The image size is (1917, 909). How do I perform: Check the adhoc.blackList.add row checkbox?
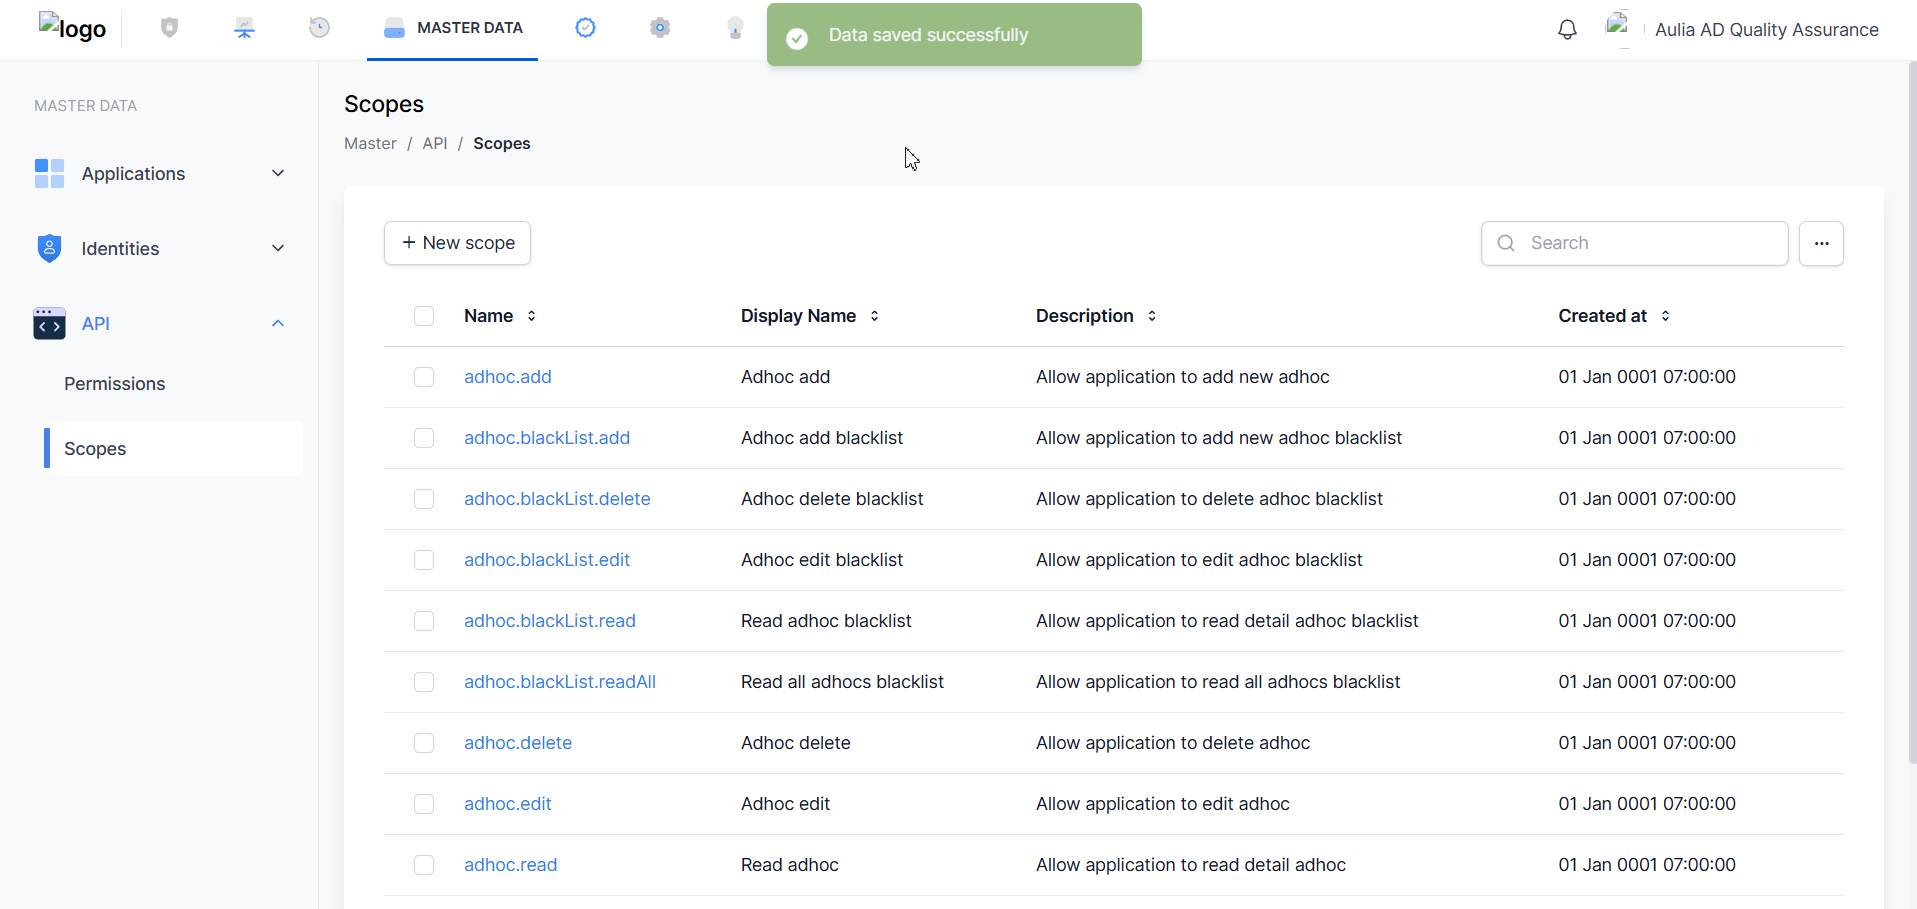coord(424,438)
